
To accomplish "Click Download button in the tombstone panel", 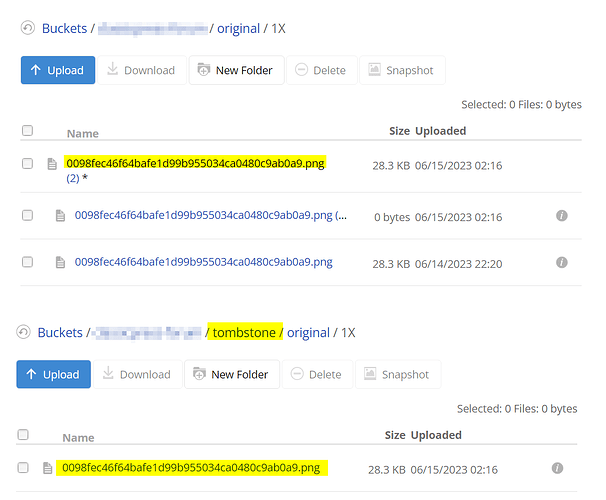I will (138, 374).
